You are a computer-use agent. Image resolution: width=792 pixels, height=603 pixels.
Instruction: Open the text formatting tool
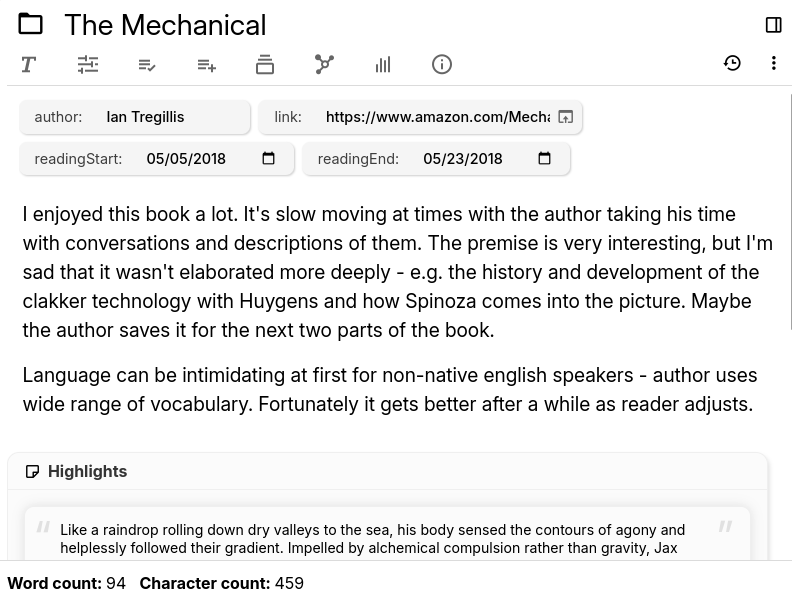point(28,65)
